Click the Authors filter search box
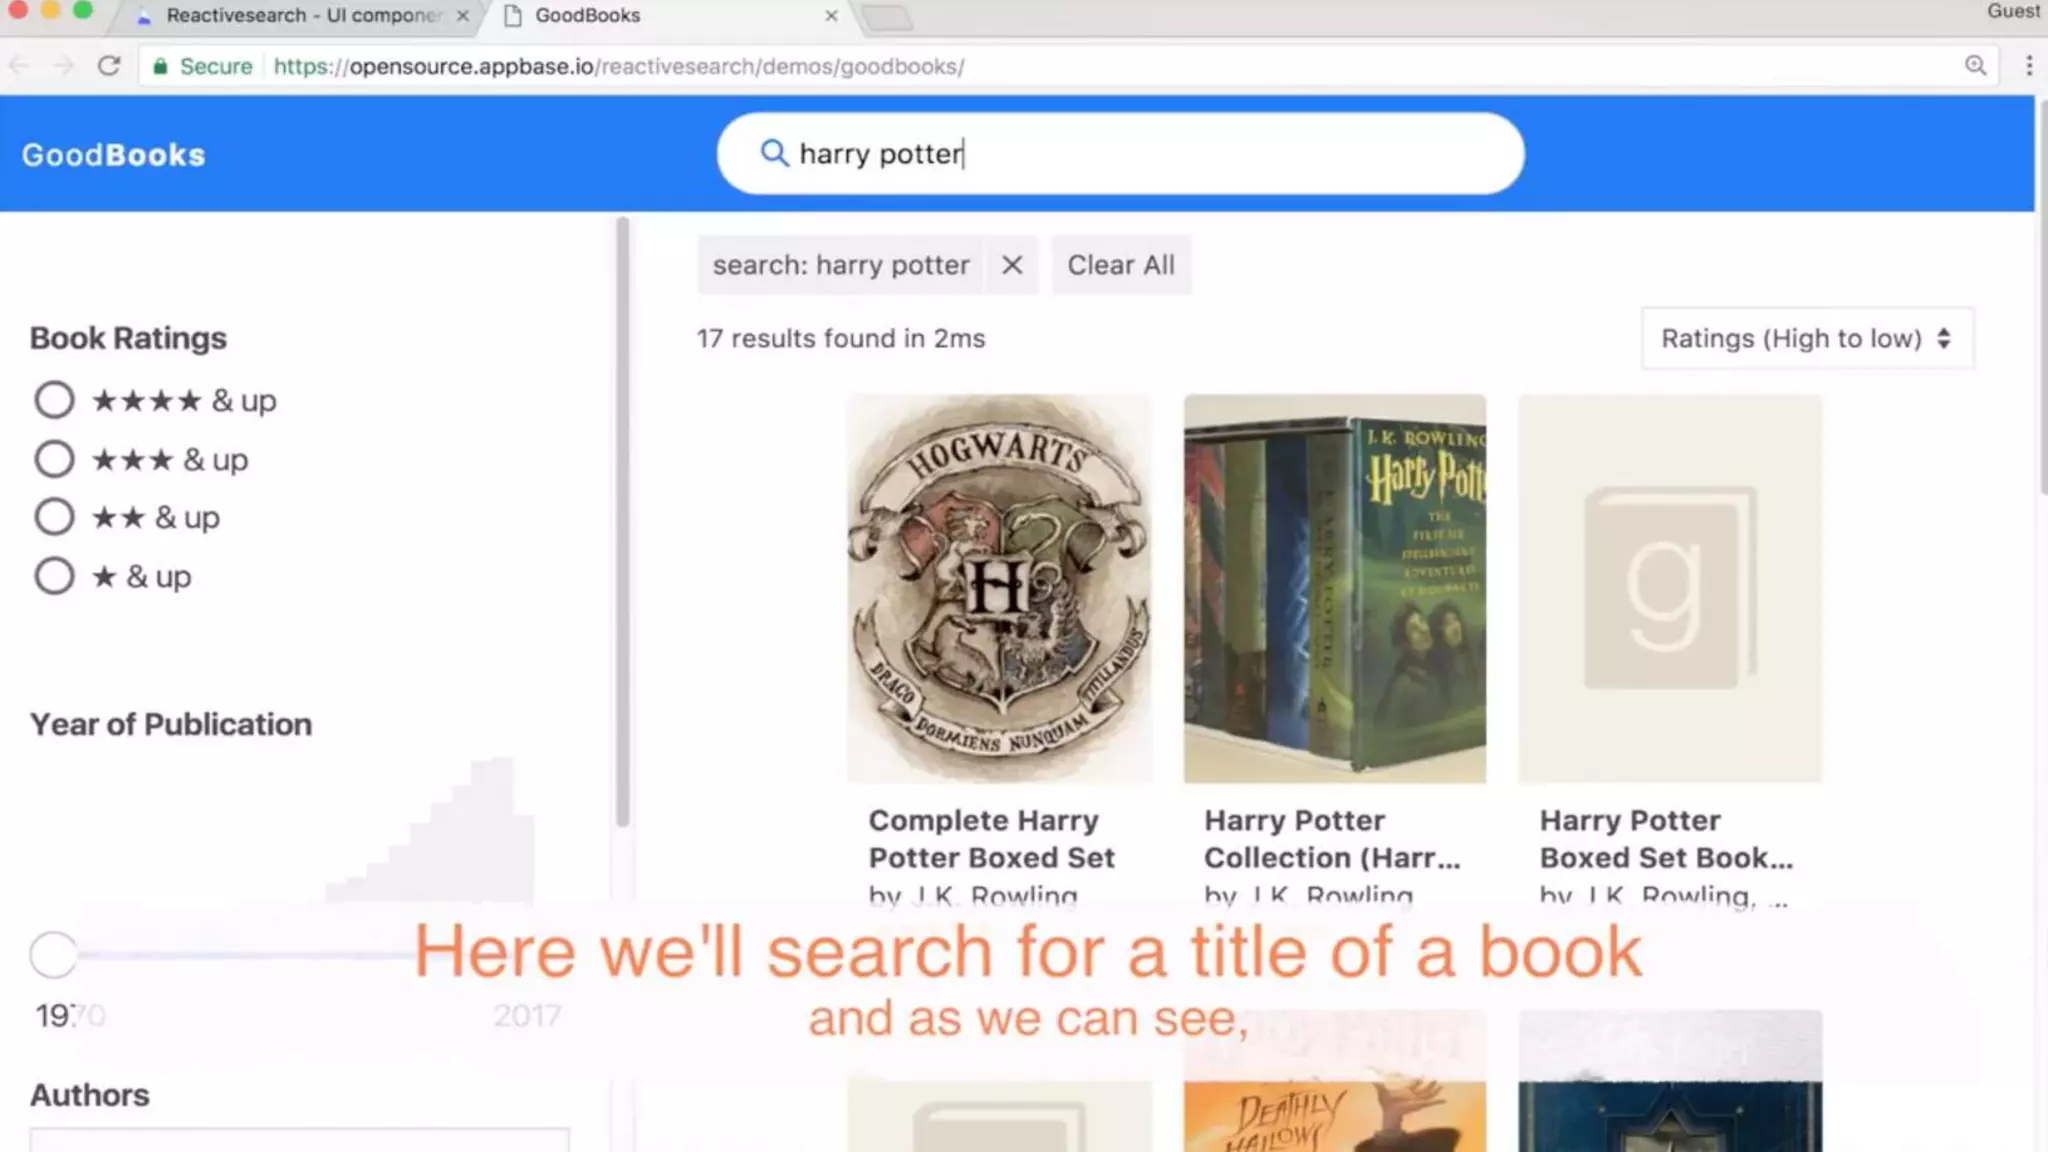The image size is (2048, 1152). (299, 1140)
